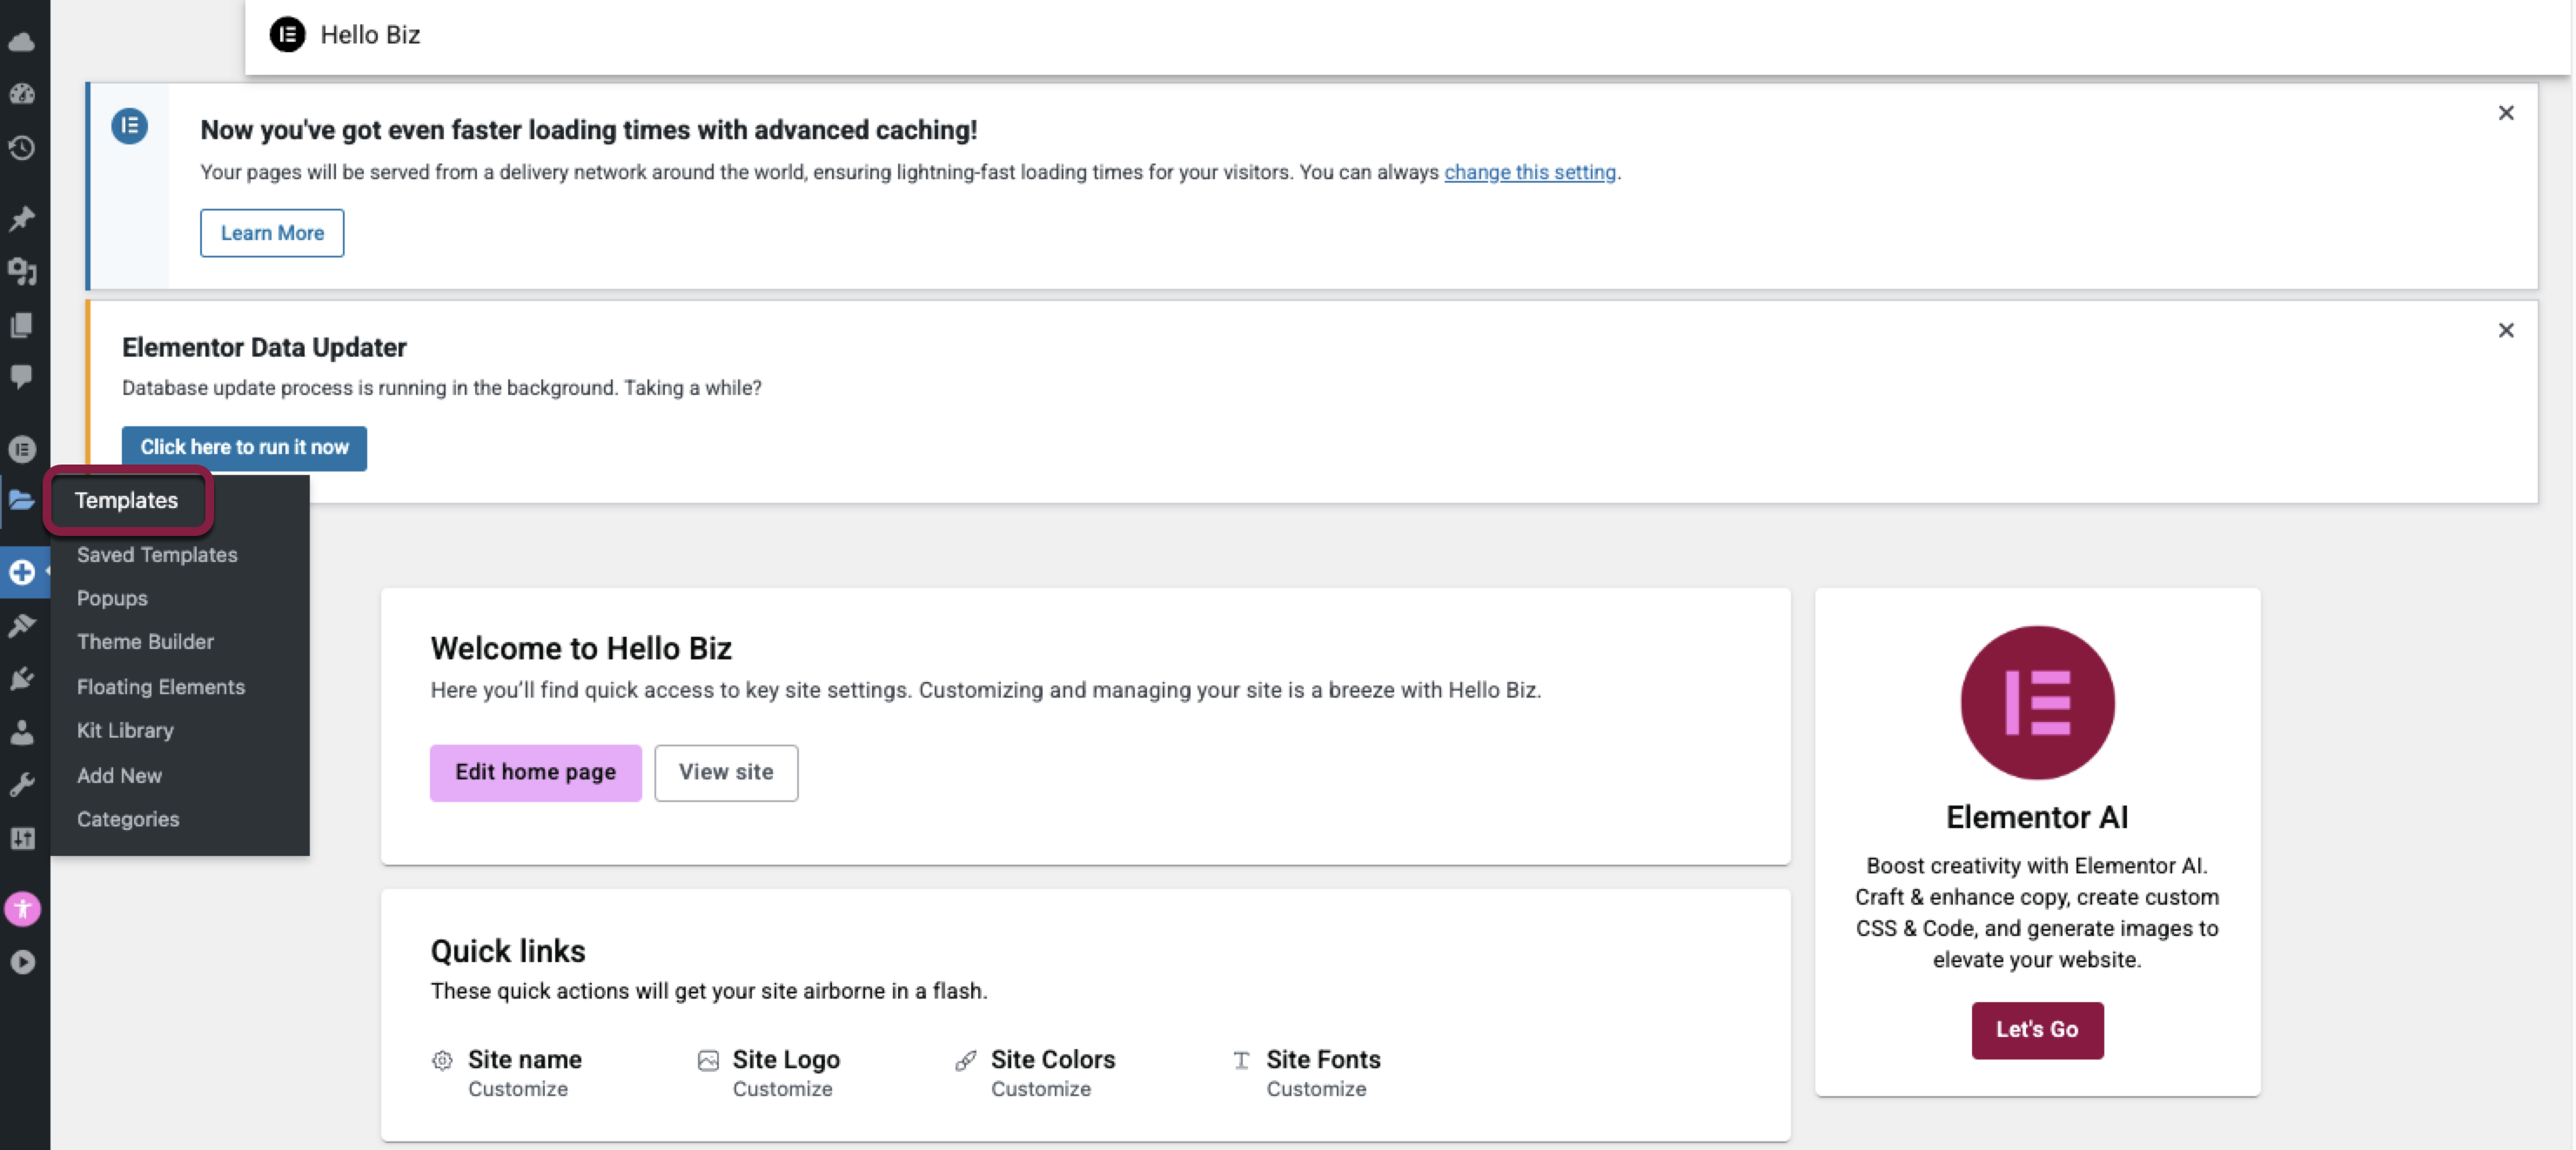This screenshot has width=2576, height=1150.
Task: Open the Dashboard gauge icon in sidebar
Action: (22, 94)
